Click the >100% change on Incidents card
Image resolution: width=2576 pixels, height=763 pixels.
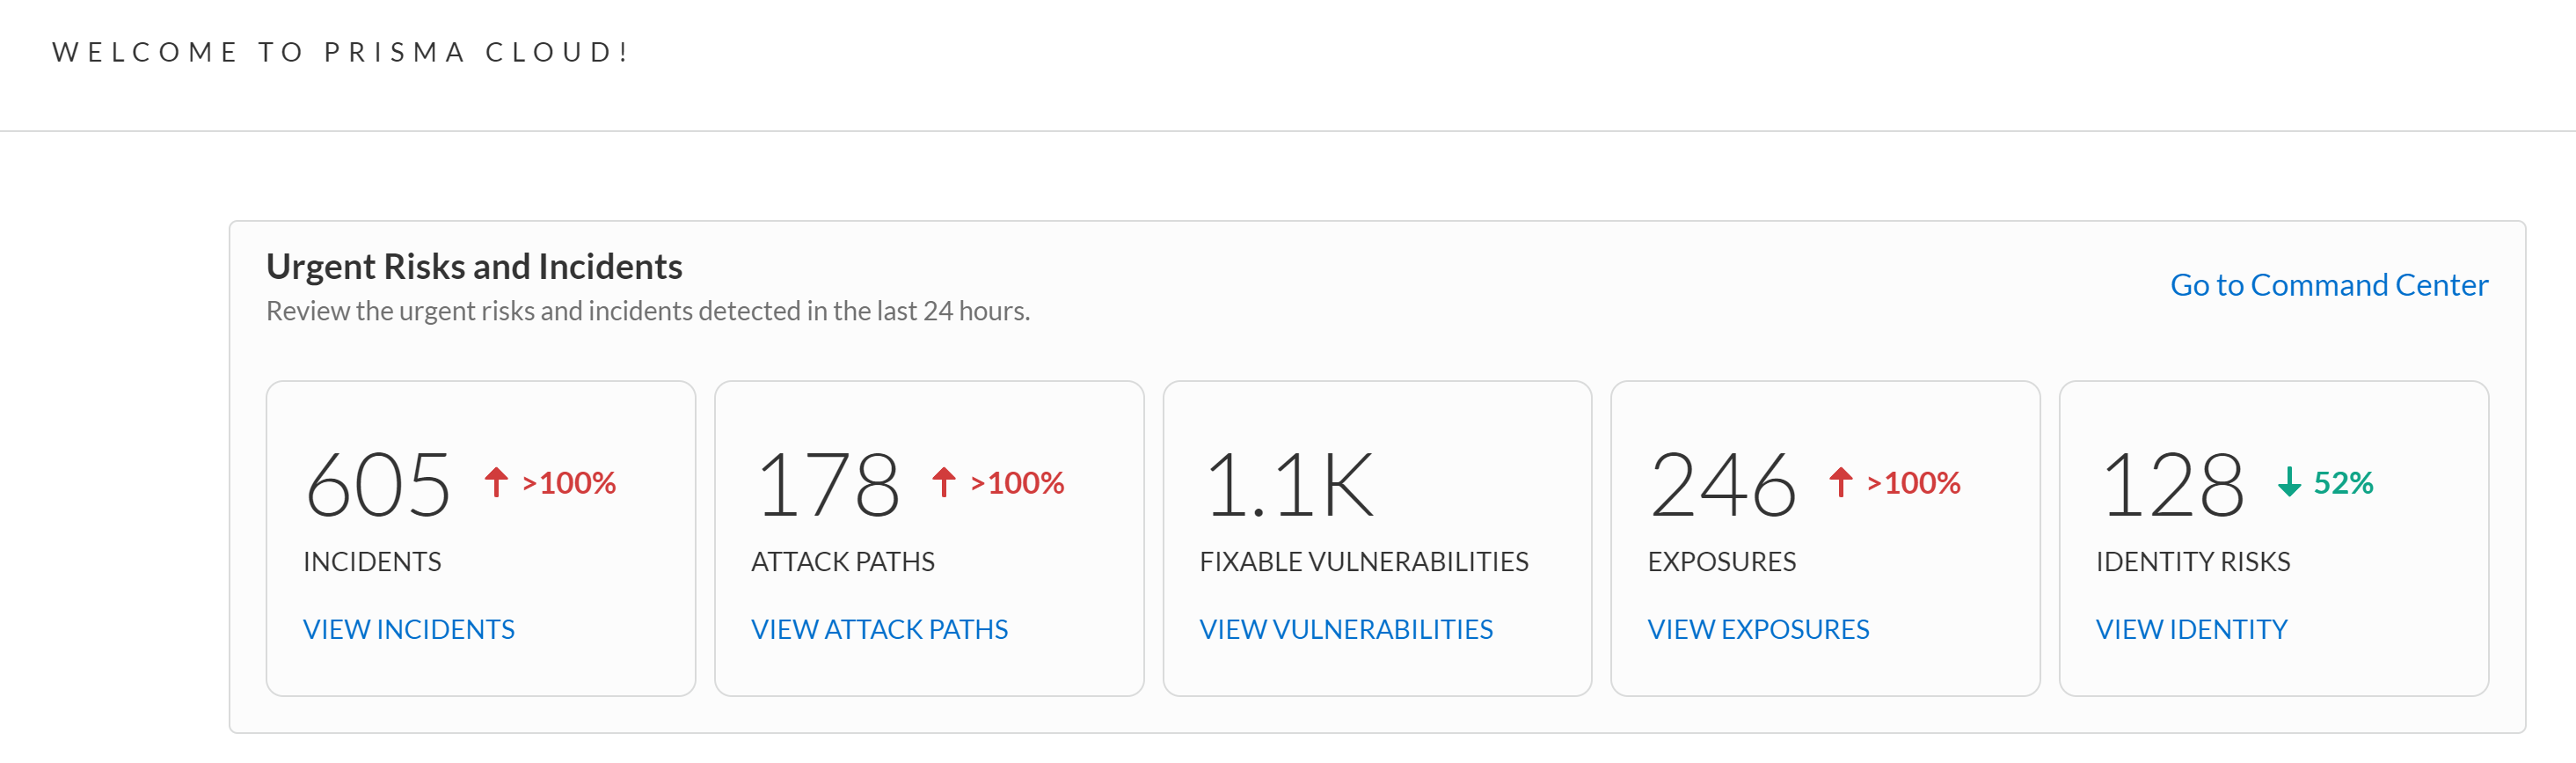coord(569,483)
